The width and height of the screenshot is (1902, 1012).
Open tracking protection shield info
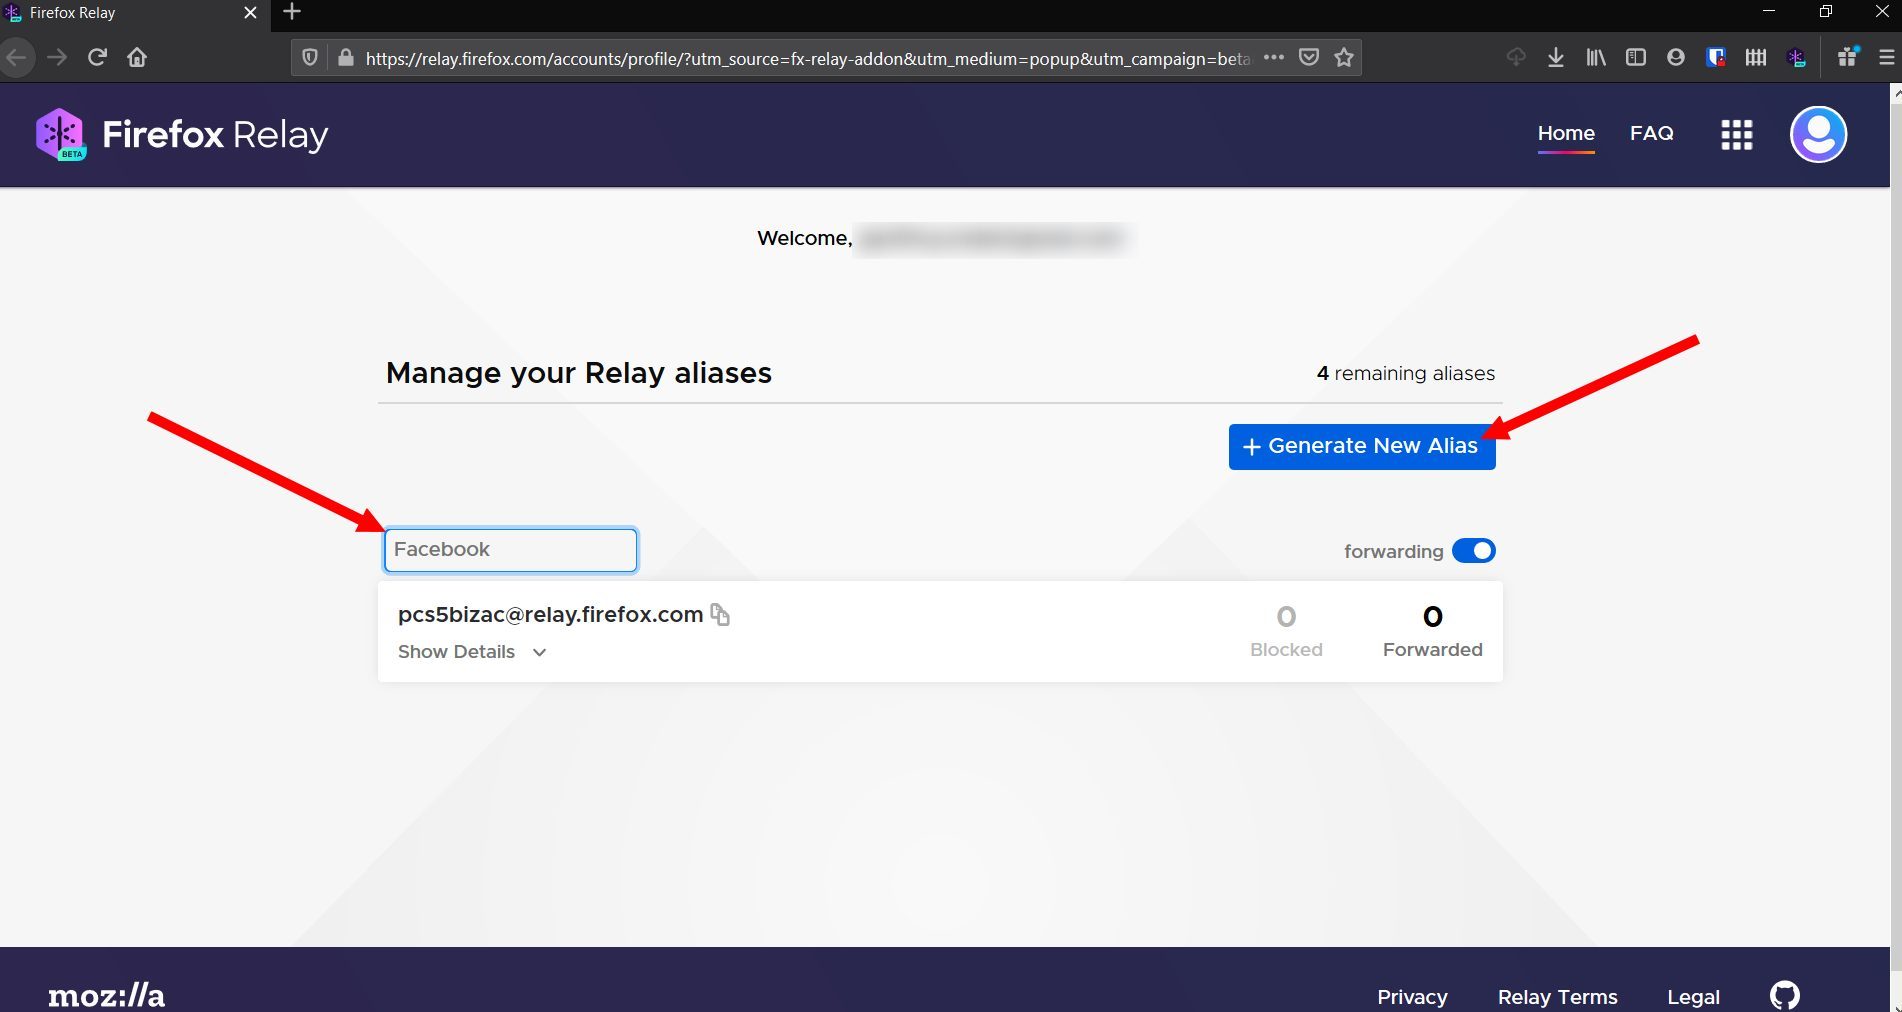pos(310,57)
